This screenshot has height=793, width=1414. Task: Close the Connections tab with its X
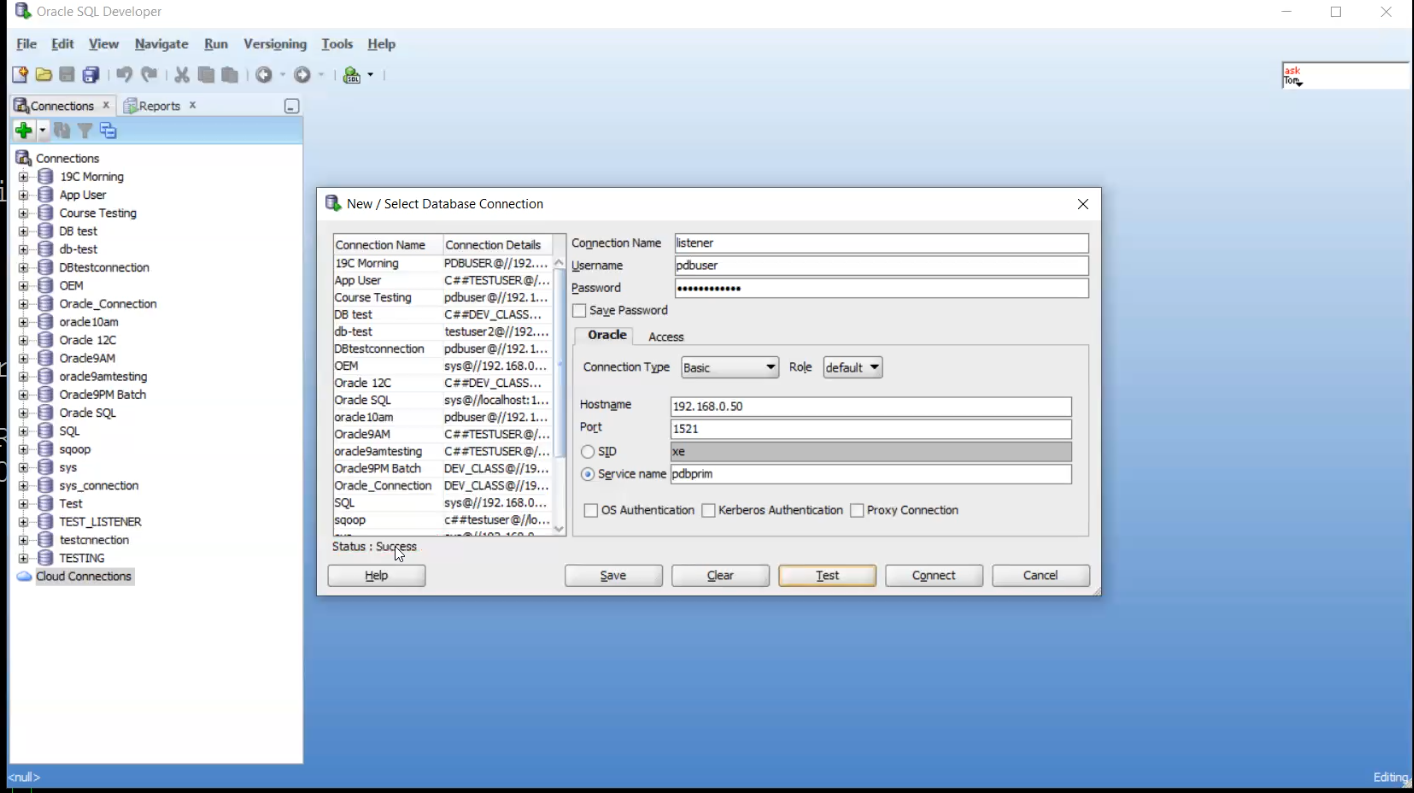(106, 105)
